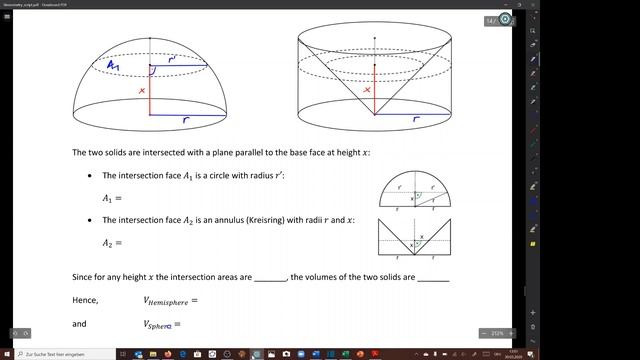Zoom out with the minus button
Screen dimensions: 640x360
pos(484,333)
